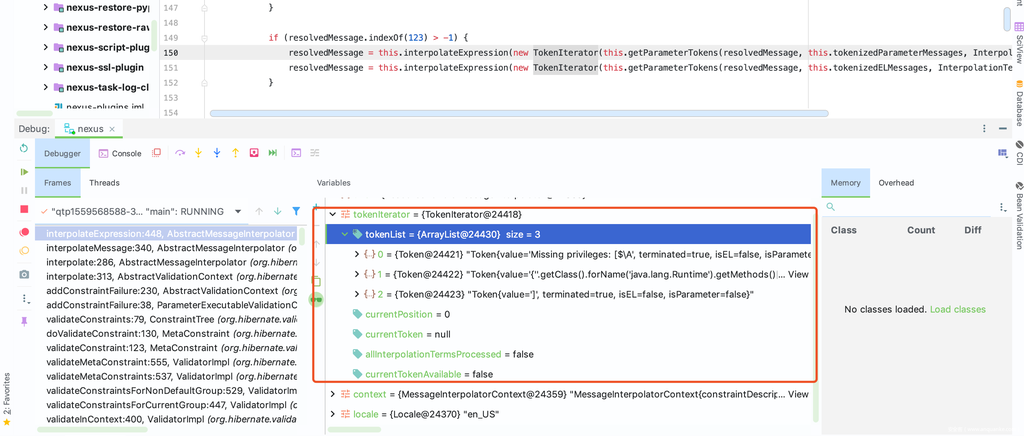Click the Load classes link
This screenshot has width=1024, height=436.
coord(957,310)
